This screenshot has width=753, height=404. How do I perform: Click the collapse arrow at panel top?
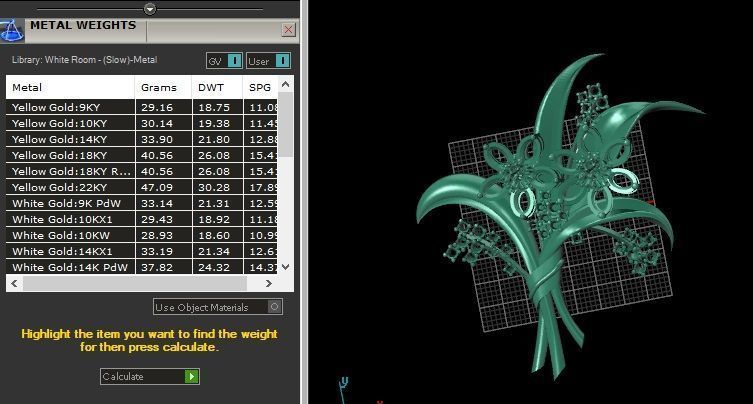pyautogui.click(x=150, y=9)
